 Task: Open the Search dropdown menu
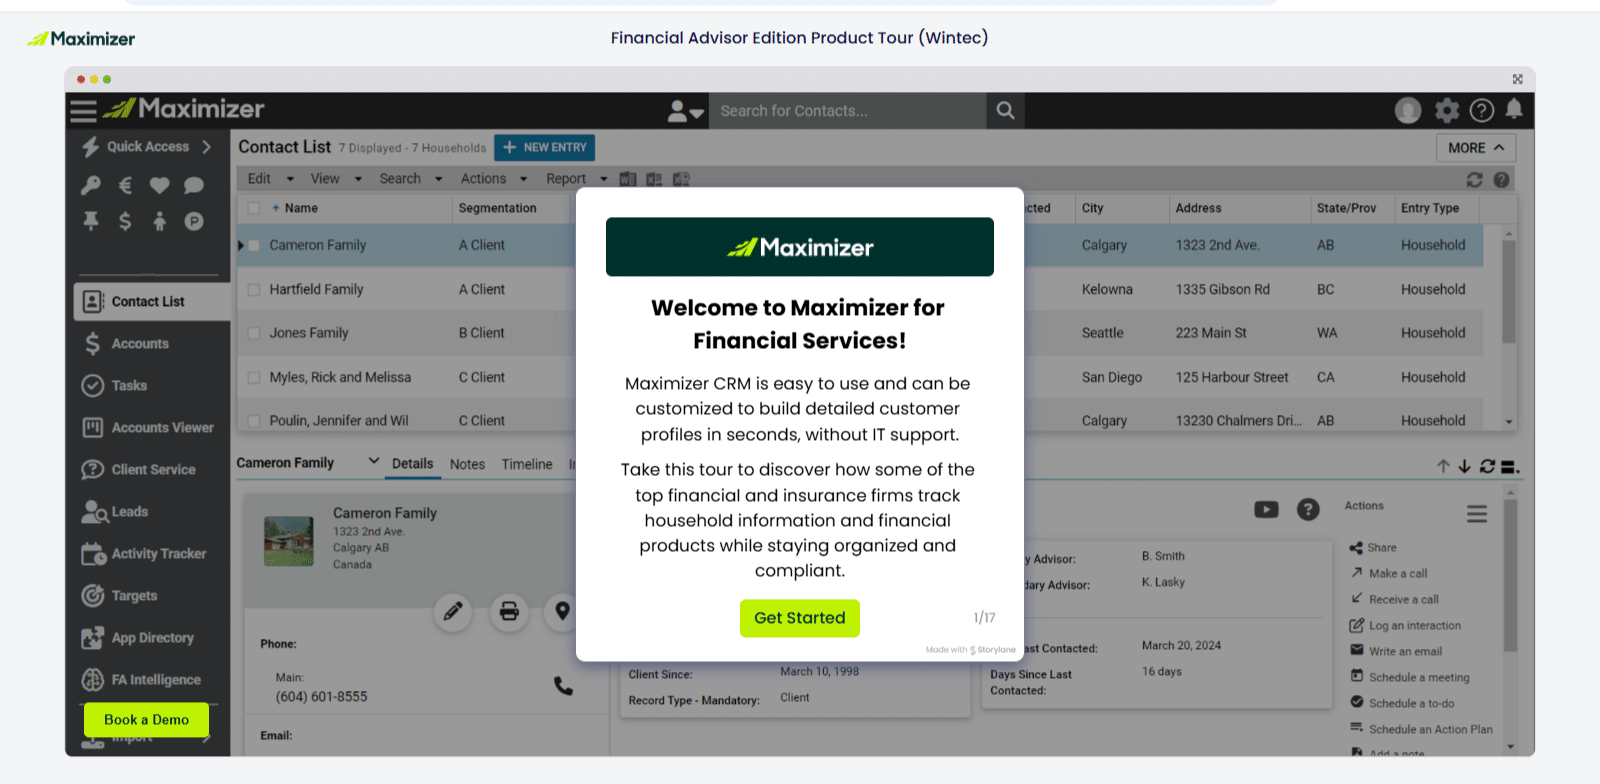(410, 179)
